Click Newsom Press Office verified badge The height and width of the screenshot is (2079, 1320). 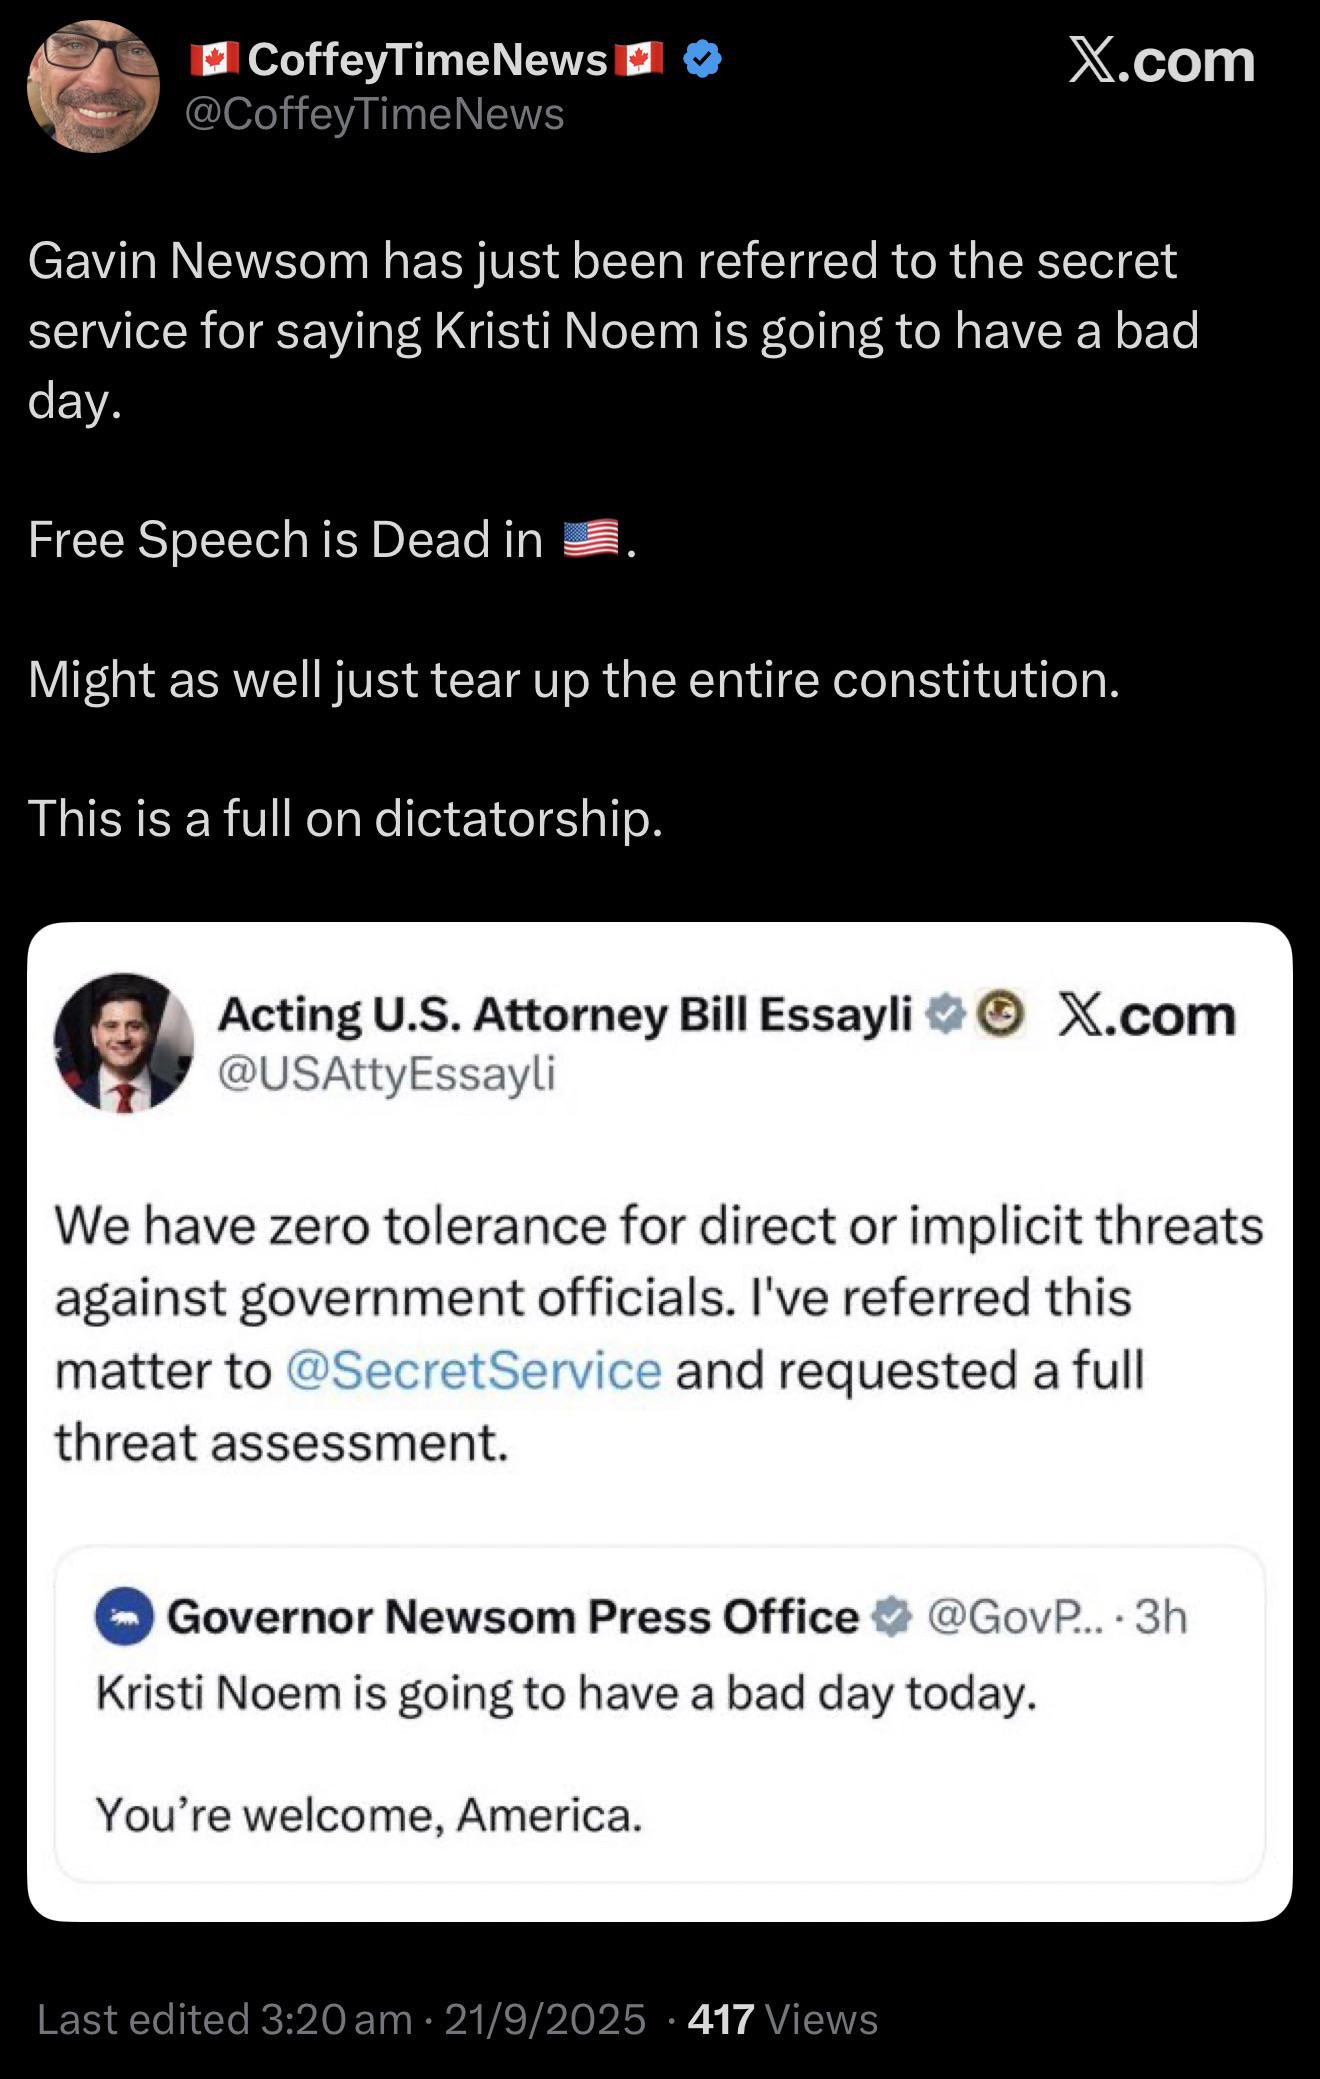(x=891, y=1617)
